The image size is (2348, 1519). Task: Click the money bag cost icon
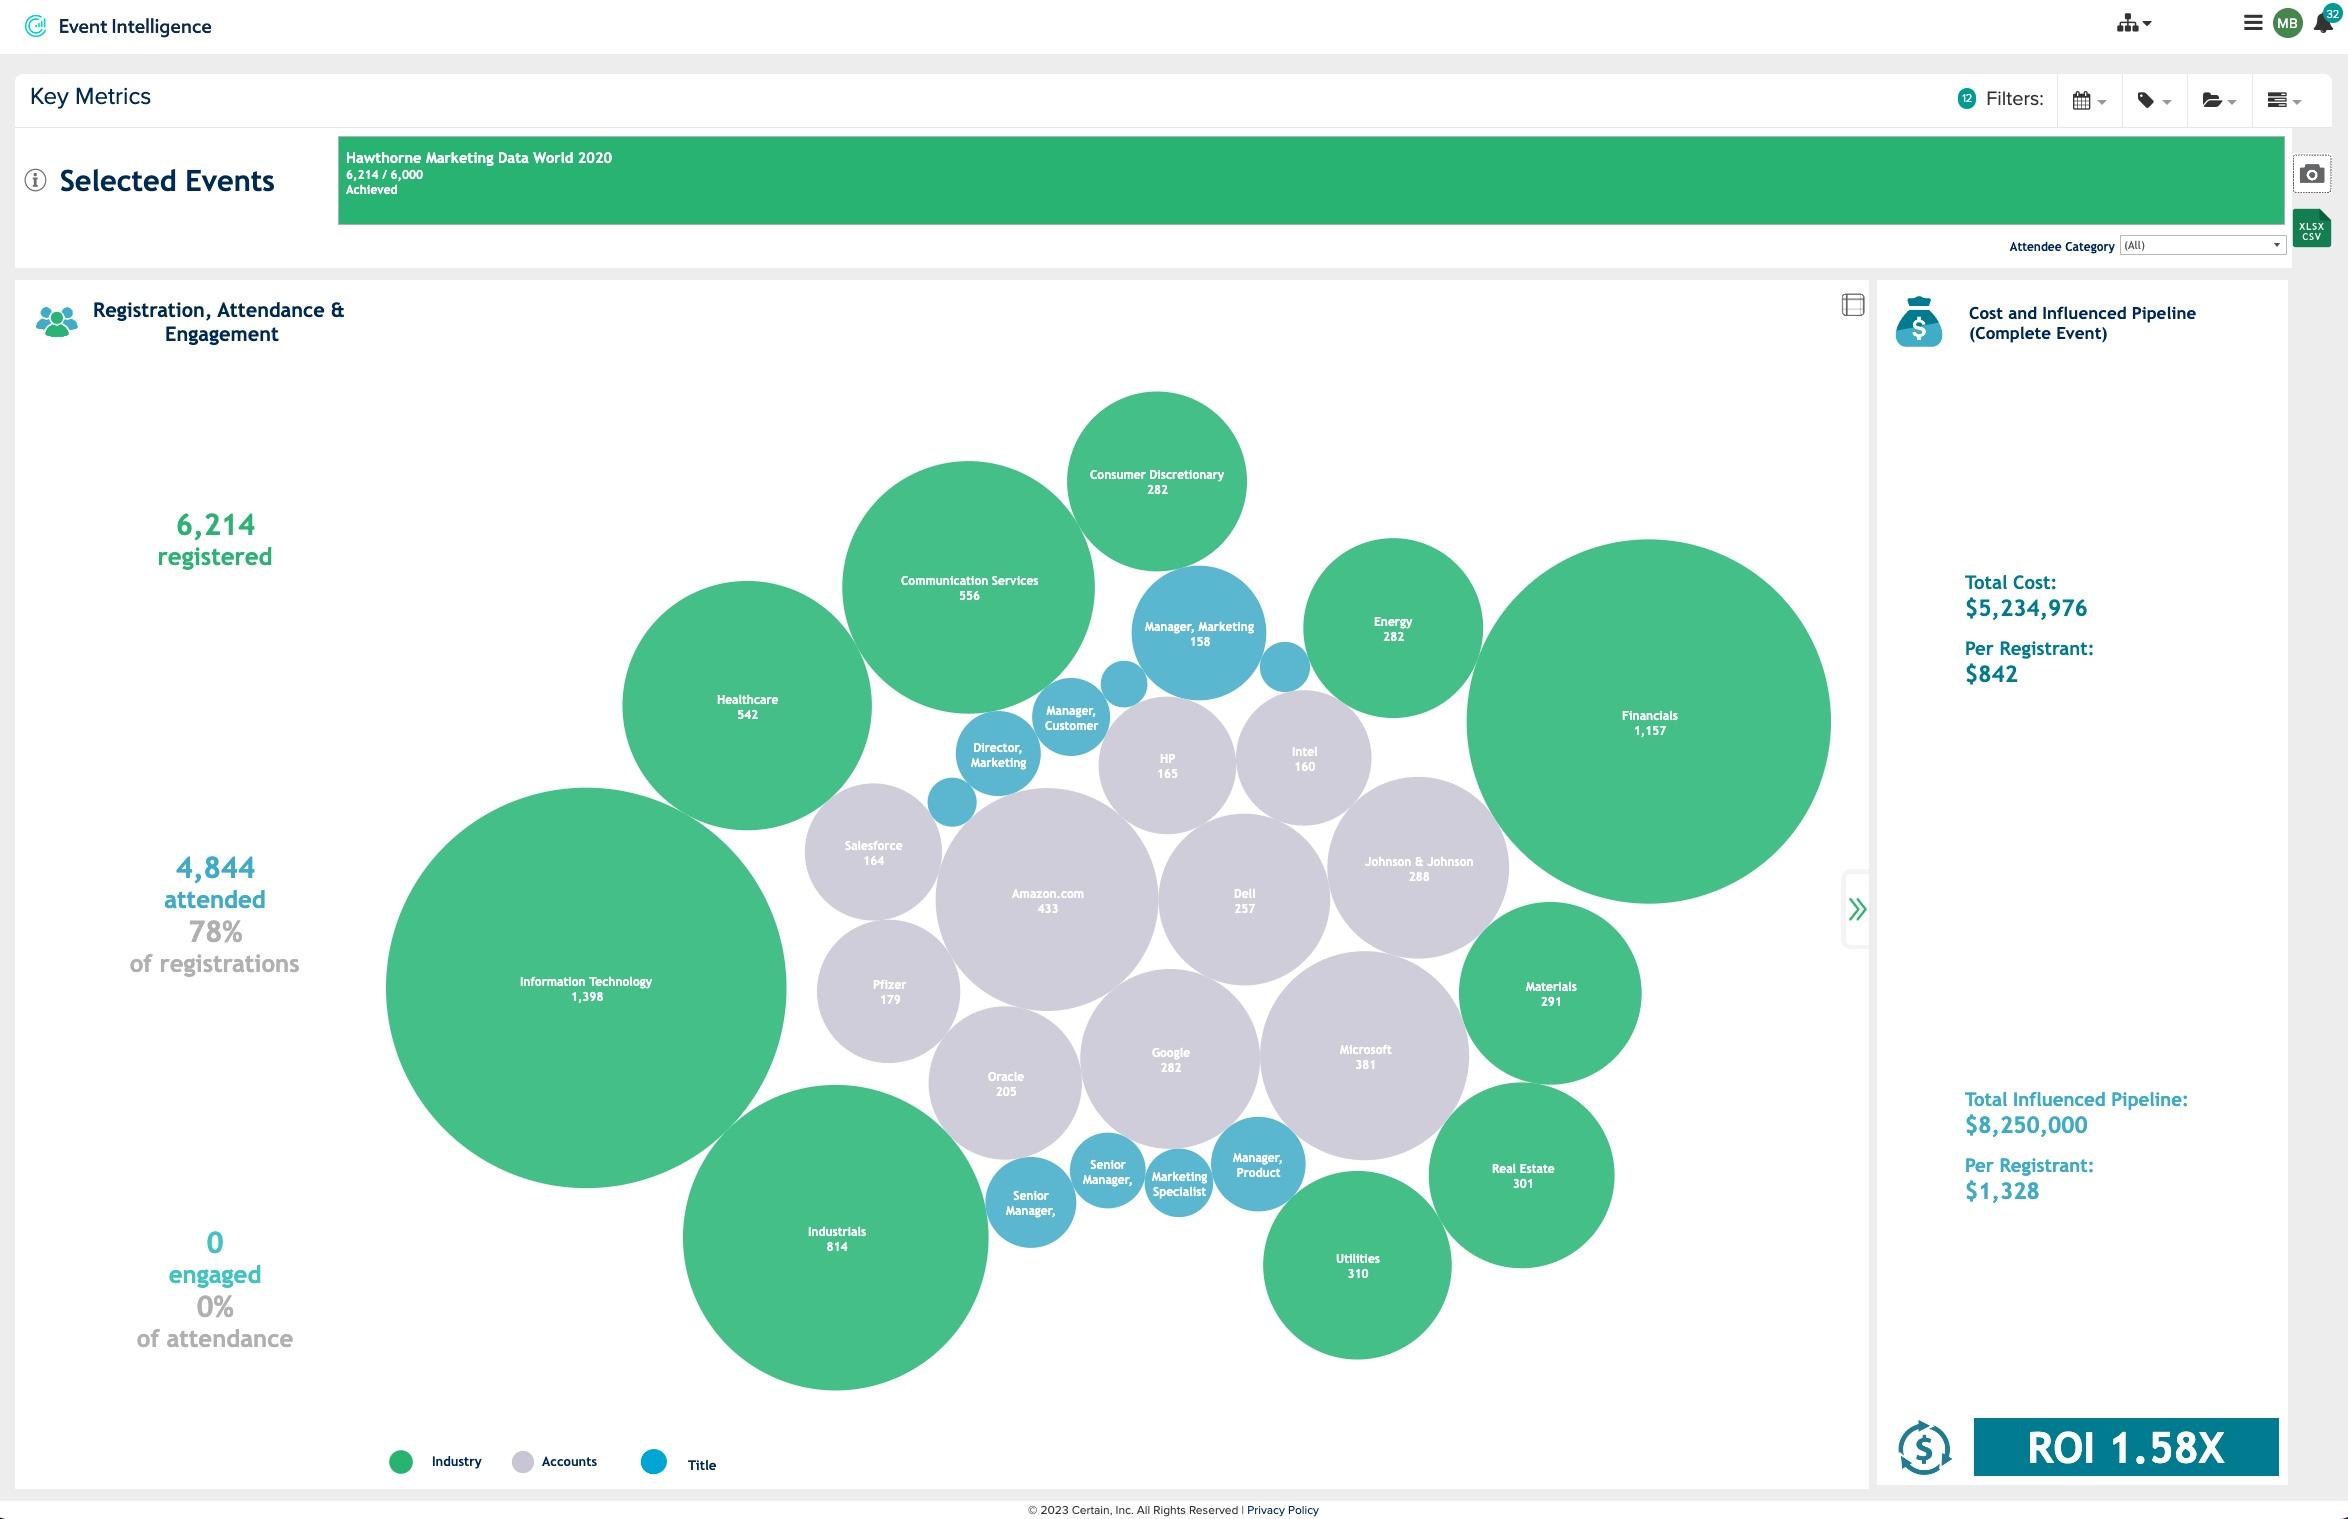pos(1918,322)
